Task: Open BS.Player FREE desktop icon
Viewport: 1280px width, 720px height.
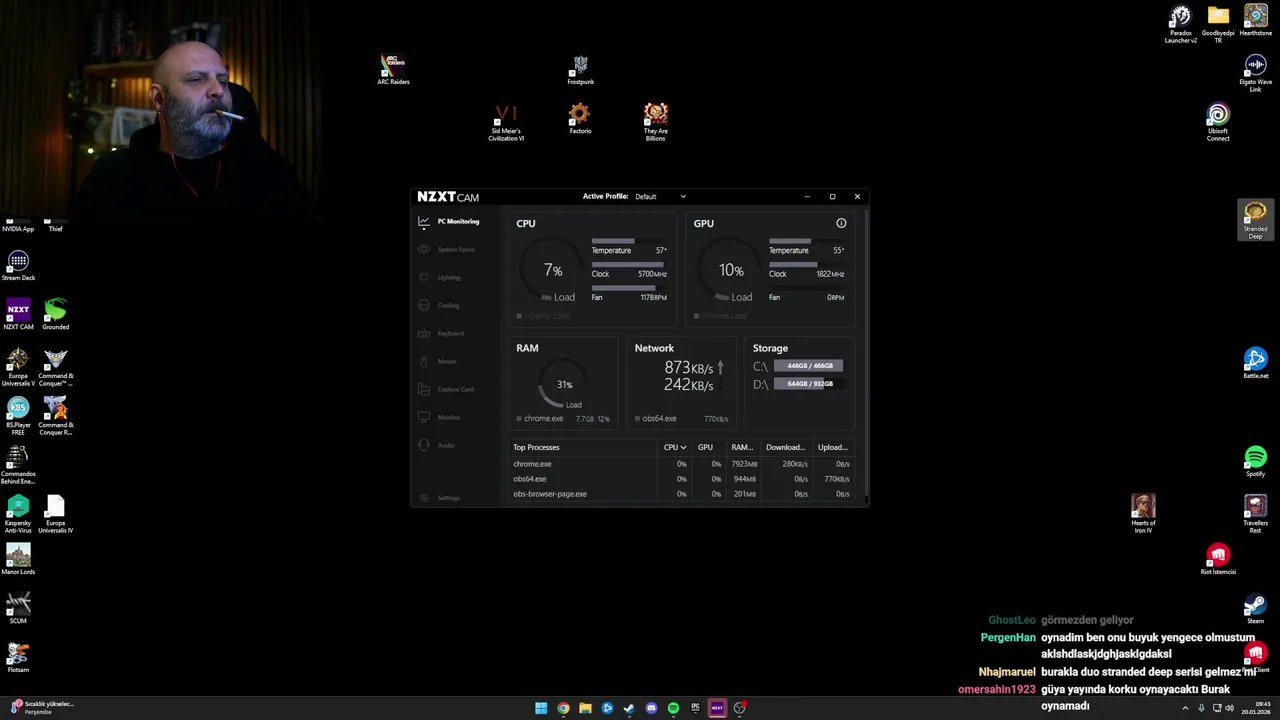Action: [18, 416]
